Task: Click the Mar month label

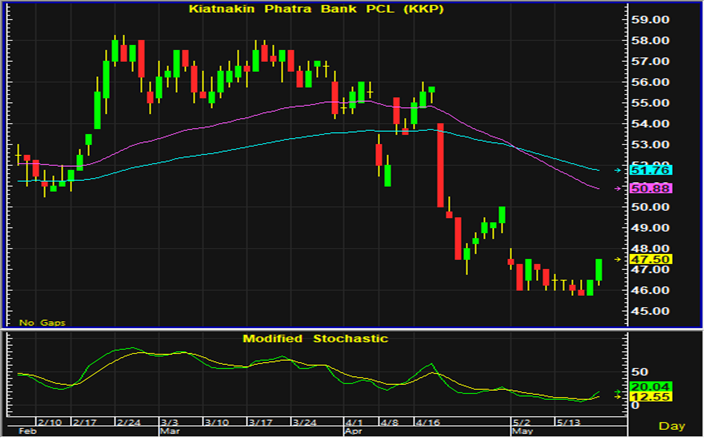Action: (170, 431)
